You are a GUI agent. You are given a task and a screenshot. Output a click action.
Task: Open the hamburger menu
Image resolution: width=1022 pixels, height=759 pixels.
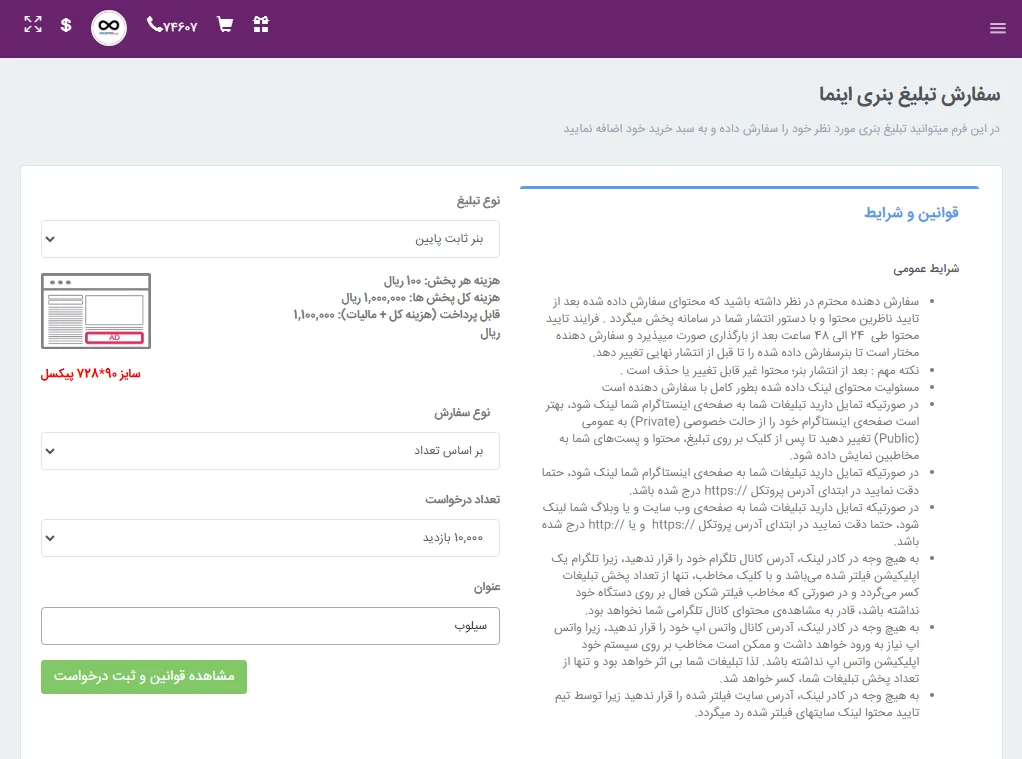pos(997,28)
